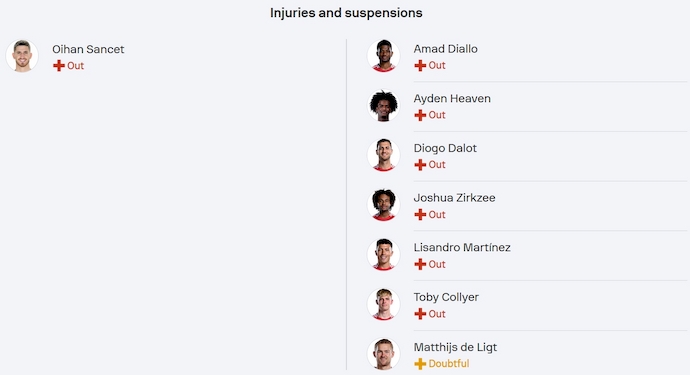Click red cross icon under Lisandro Martínez
The height and width of the screenshot is (375, 690).
[420, 264]
